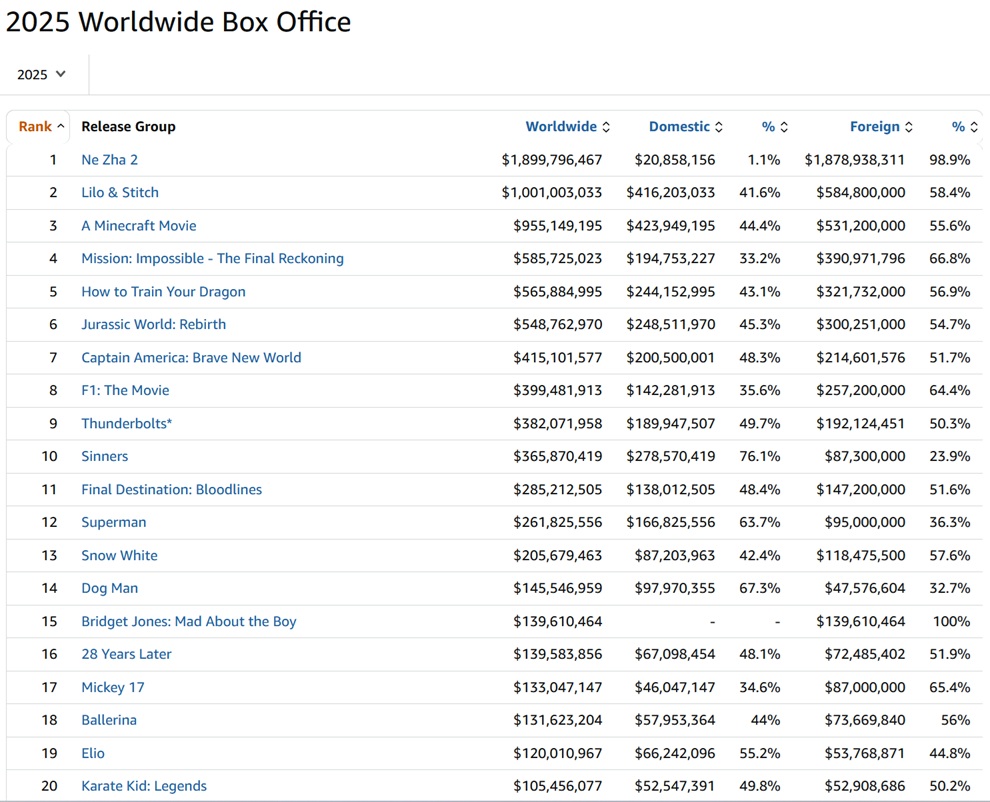Open the 28 Years Later link
The image size is (990, 802).
tap(126, 654)
